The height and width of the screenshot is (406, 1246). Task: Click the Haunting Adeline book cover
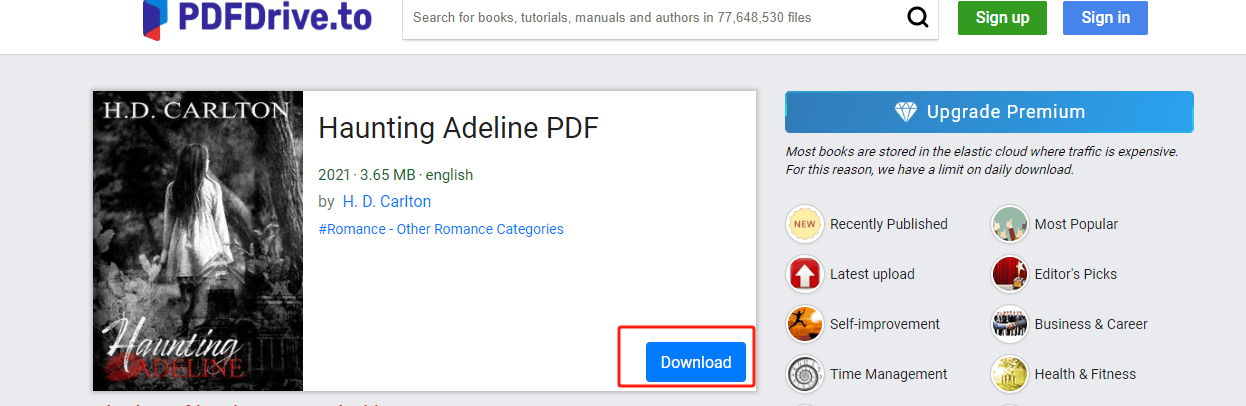coord(198,241)
